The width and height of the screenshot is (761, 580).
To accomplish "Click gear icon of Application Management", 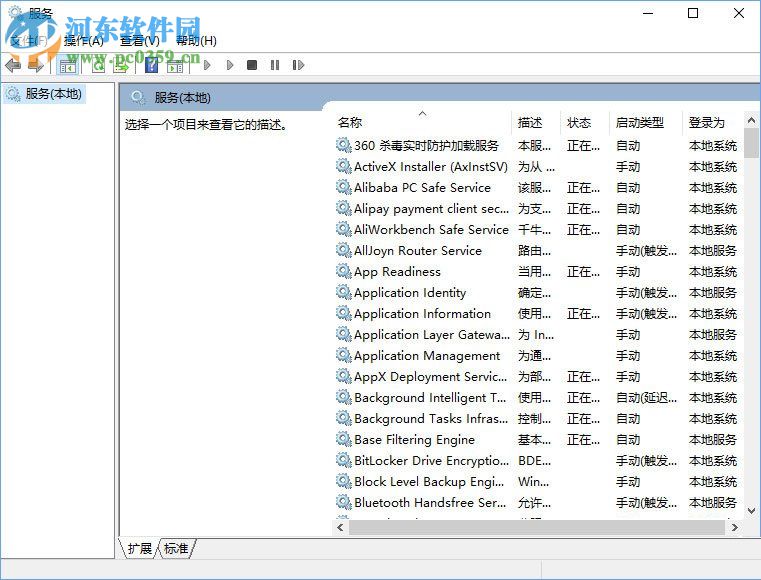I will click(344, 355).
